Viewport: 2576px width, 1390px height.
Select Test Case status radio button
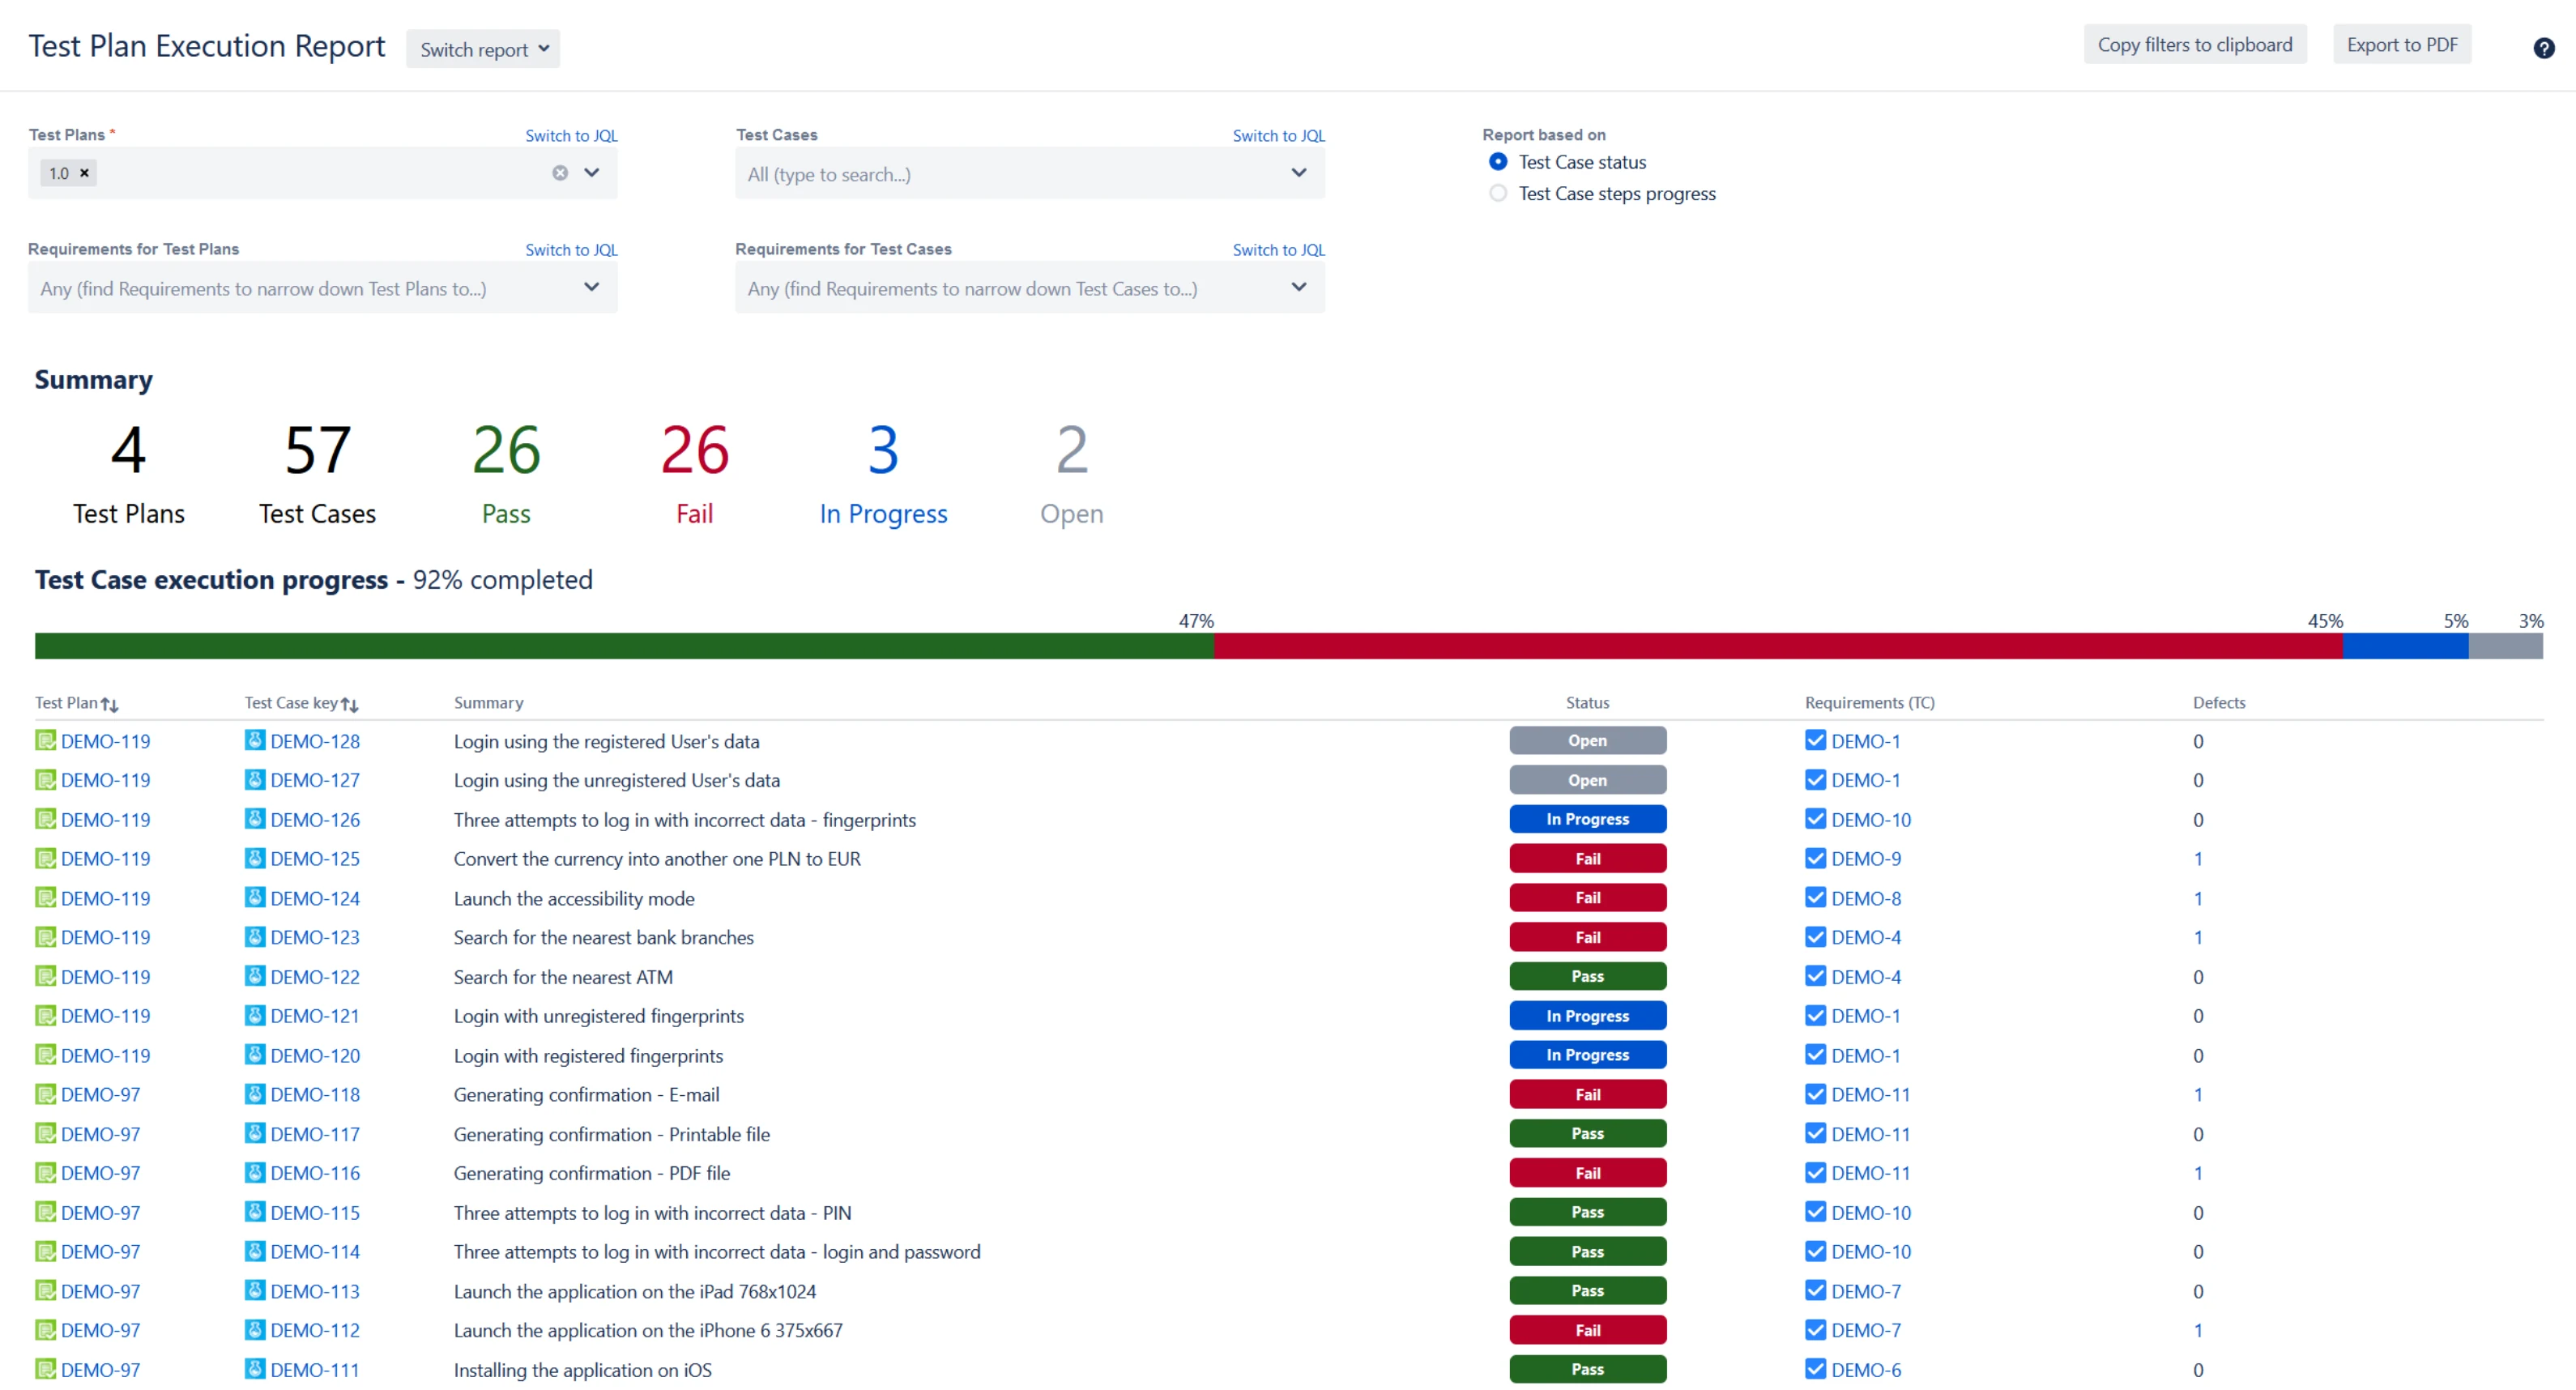pyautogui.click(x=1497, y=161)
